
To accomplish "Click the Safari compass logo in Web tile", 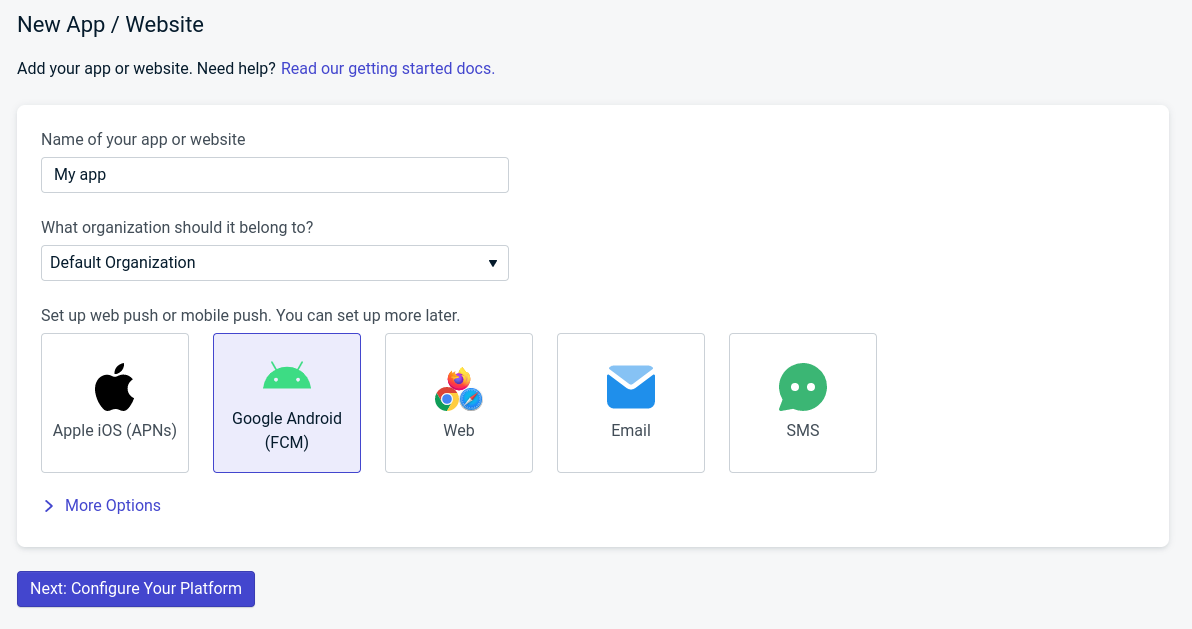I will coord(471,399).
